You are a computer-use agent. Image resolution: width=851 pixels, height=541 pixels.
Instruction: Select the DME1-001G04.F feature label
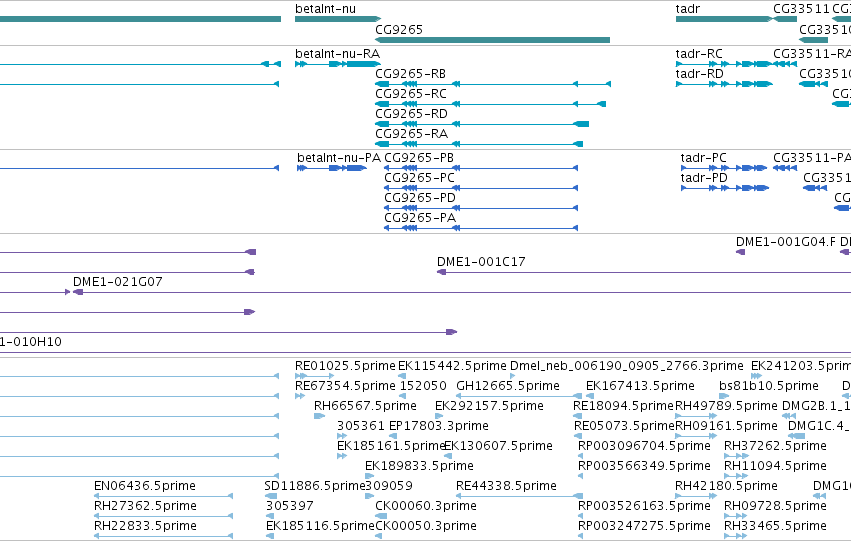(x=786, y=242)
